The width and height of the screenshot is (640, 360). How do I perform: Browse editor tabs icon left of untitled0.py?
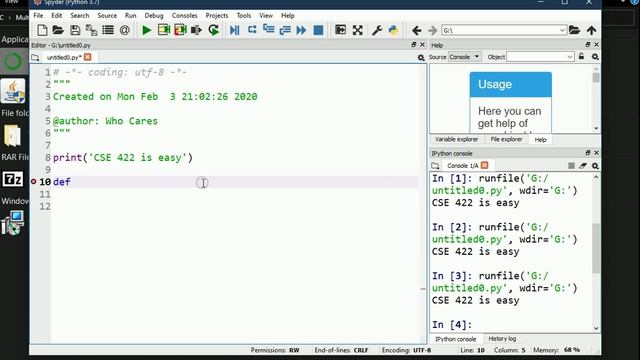coord(35,58)
